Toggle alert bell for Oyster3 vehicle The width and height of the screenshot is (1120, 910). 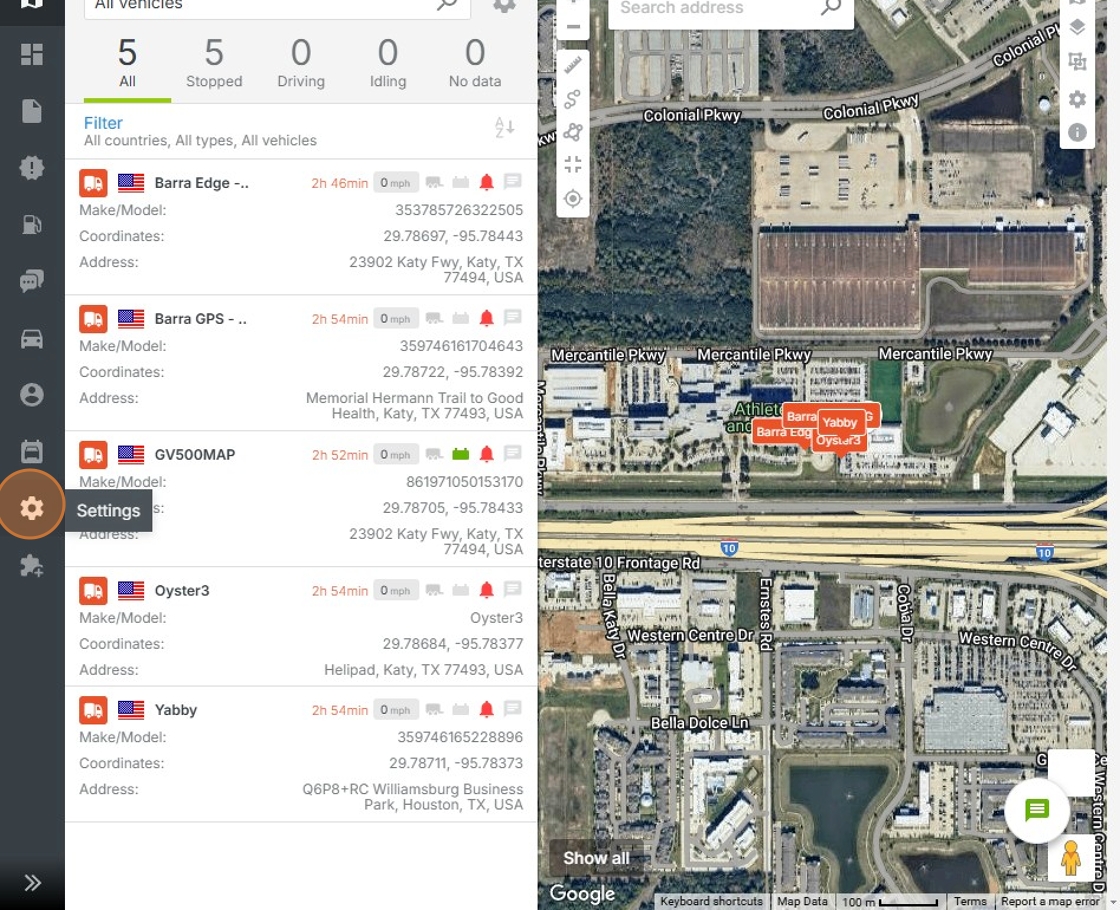click(486, 590)
